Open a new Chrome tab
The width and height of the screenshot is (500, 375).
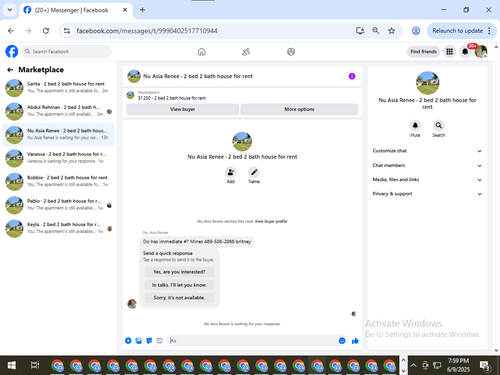(x=142, y=10)
